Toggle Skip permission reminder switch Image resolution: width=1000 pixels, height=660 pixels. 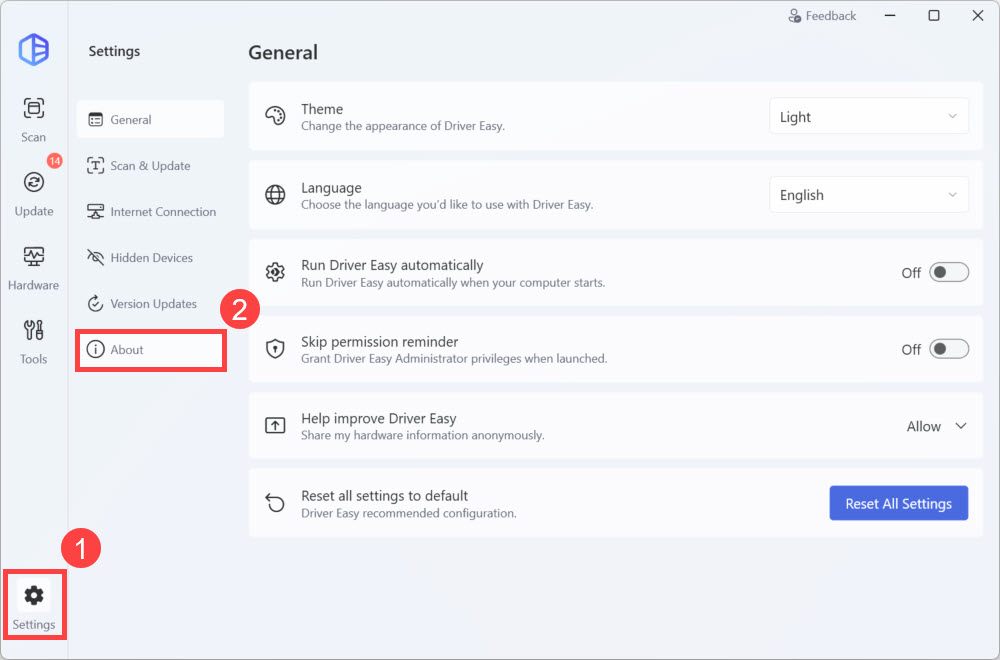point(949,349)
